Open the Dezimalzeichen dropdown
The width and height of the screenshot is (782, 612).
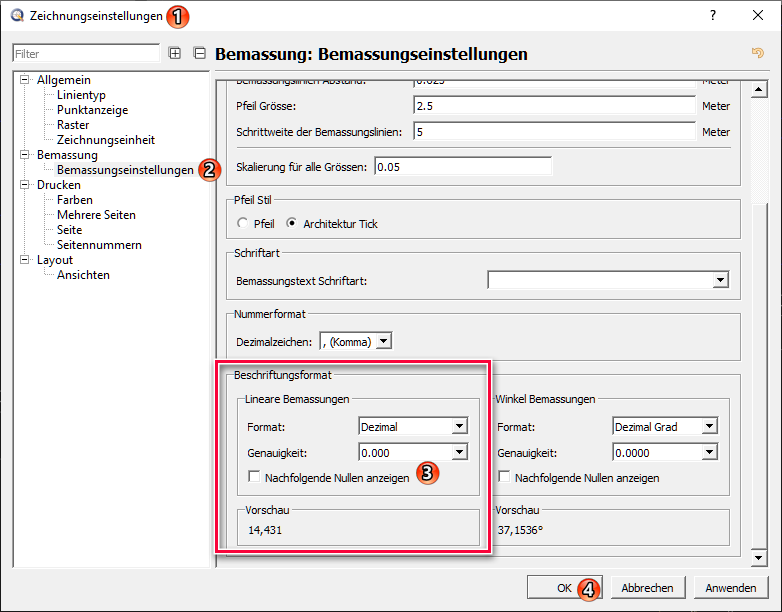381,342
